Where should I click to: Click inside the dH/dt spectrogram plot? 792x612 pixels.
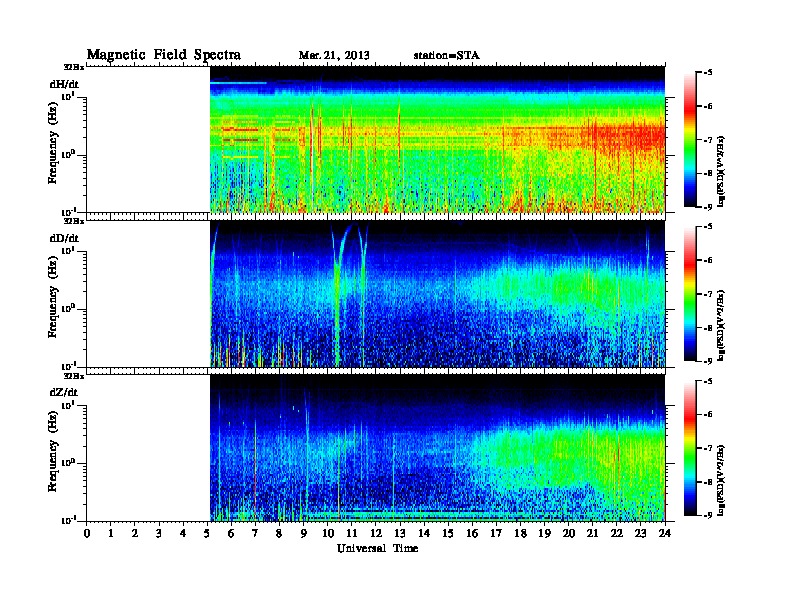tap(437, 139)
